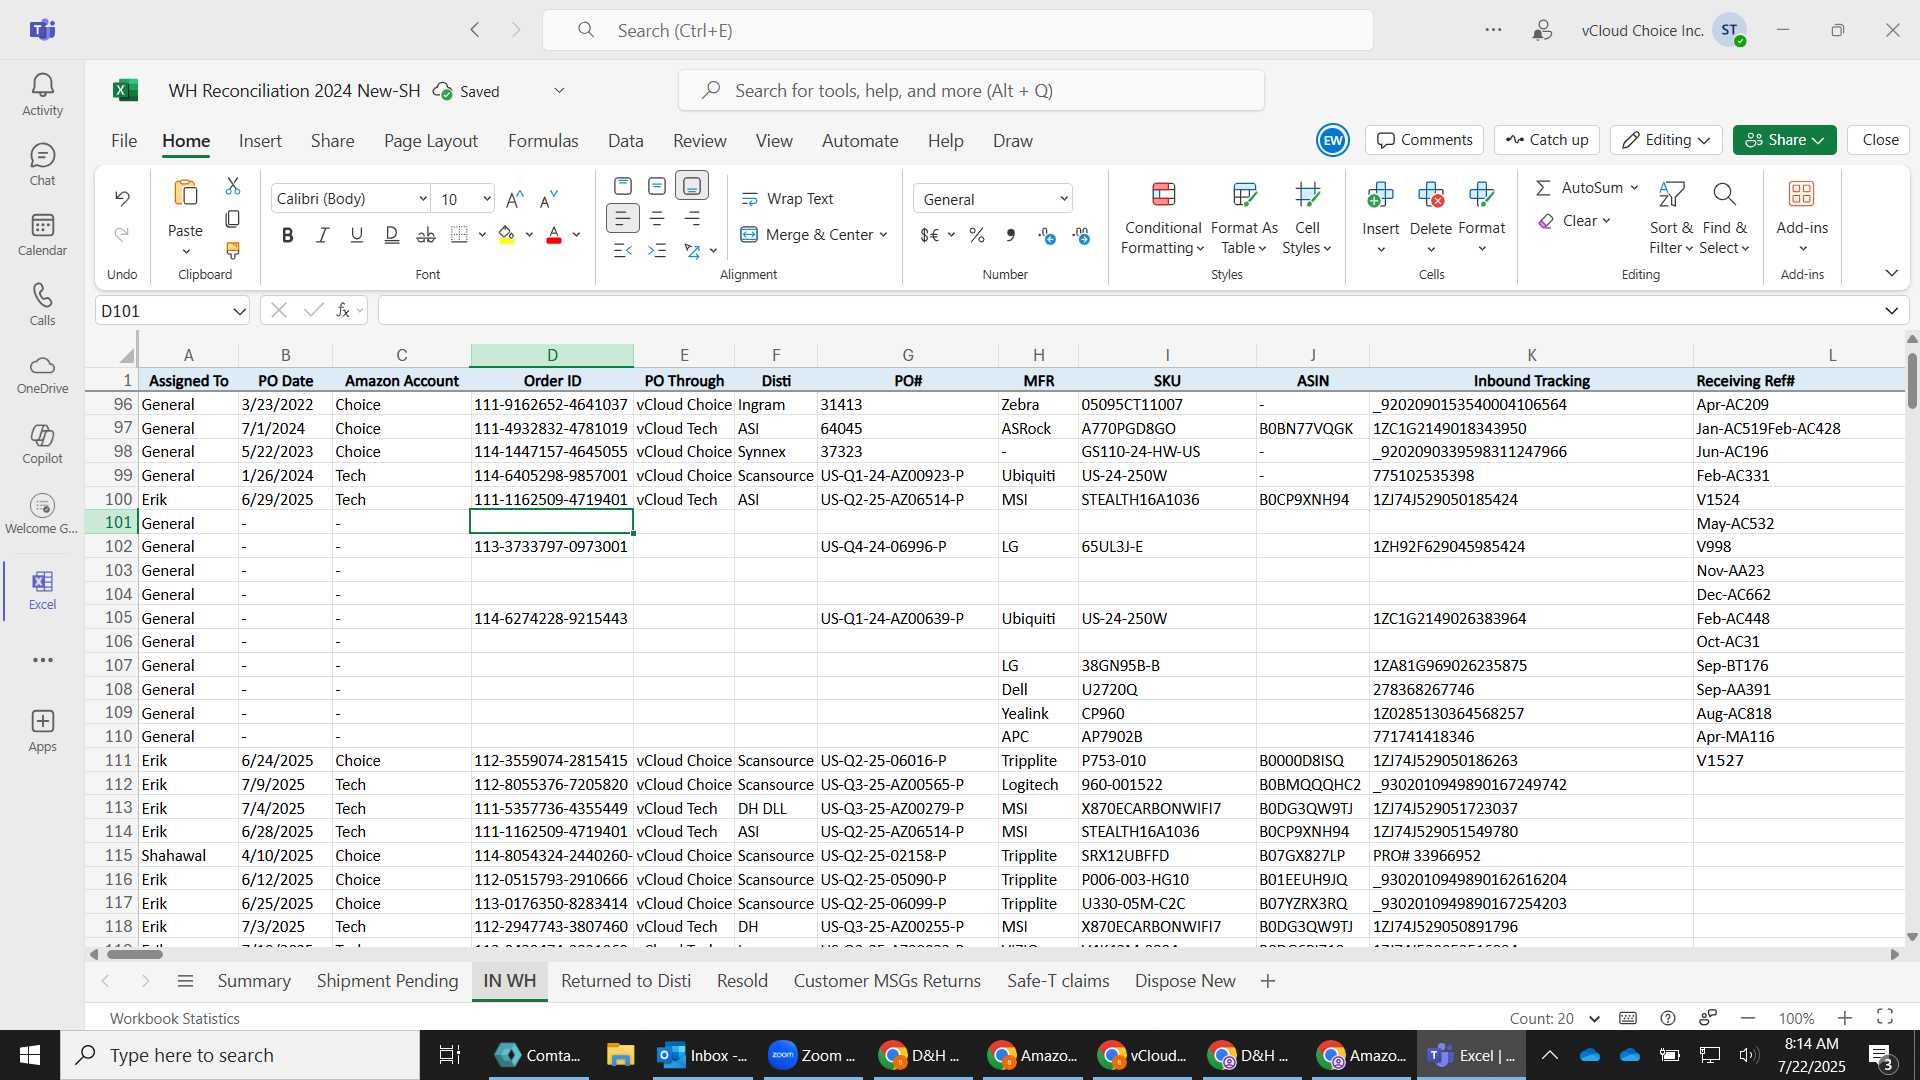Open Calls in Teams sidebar
The image size is (1920, 1080).
pos(42,305)
